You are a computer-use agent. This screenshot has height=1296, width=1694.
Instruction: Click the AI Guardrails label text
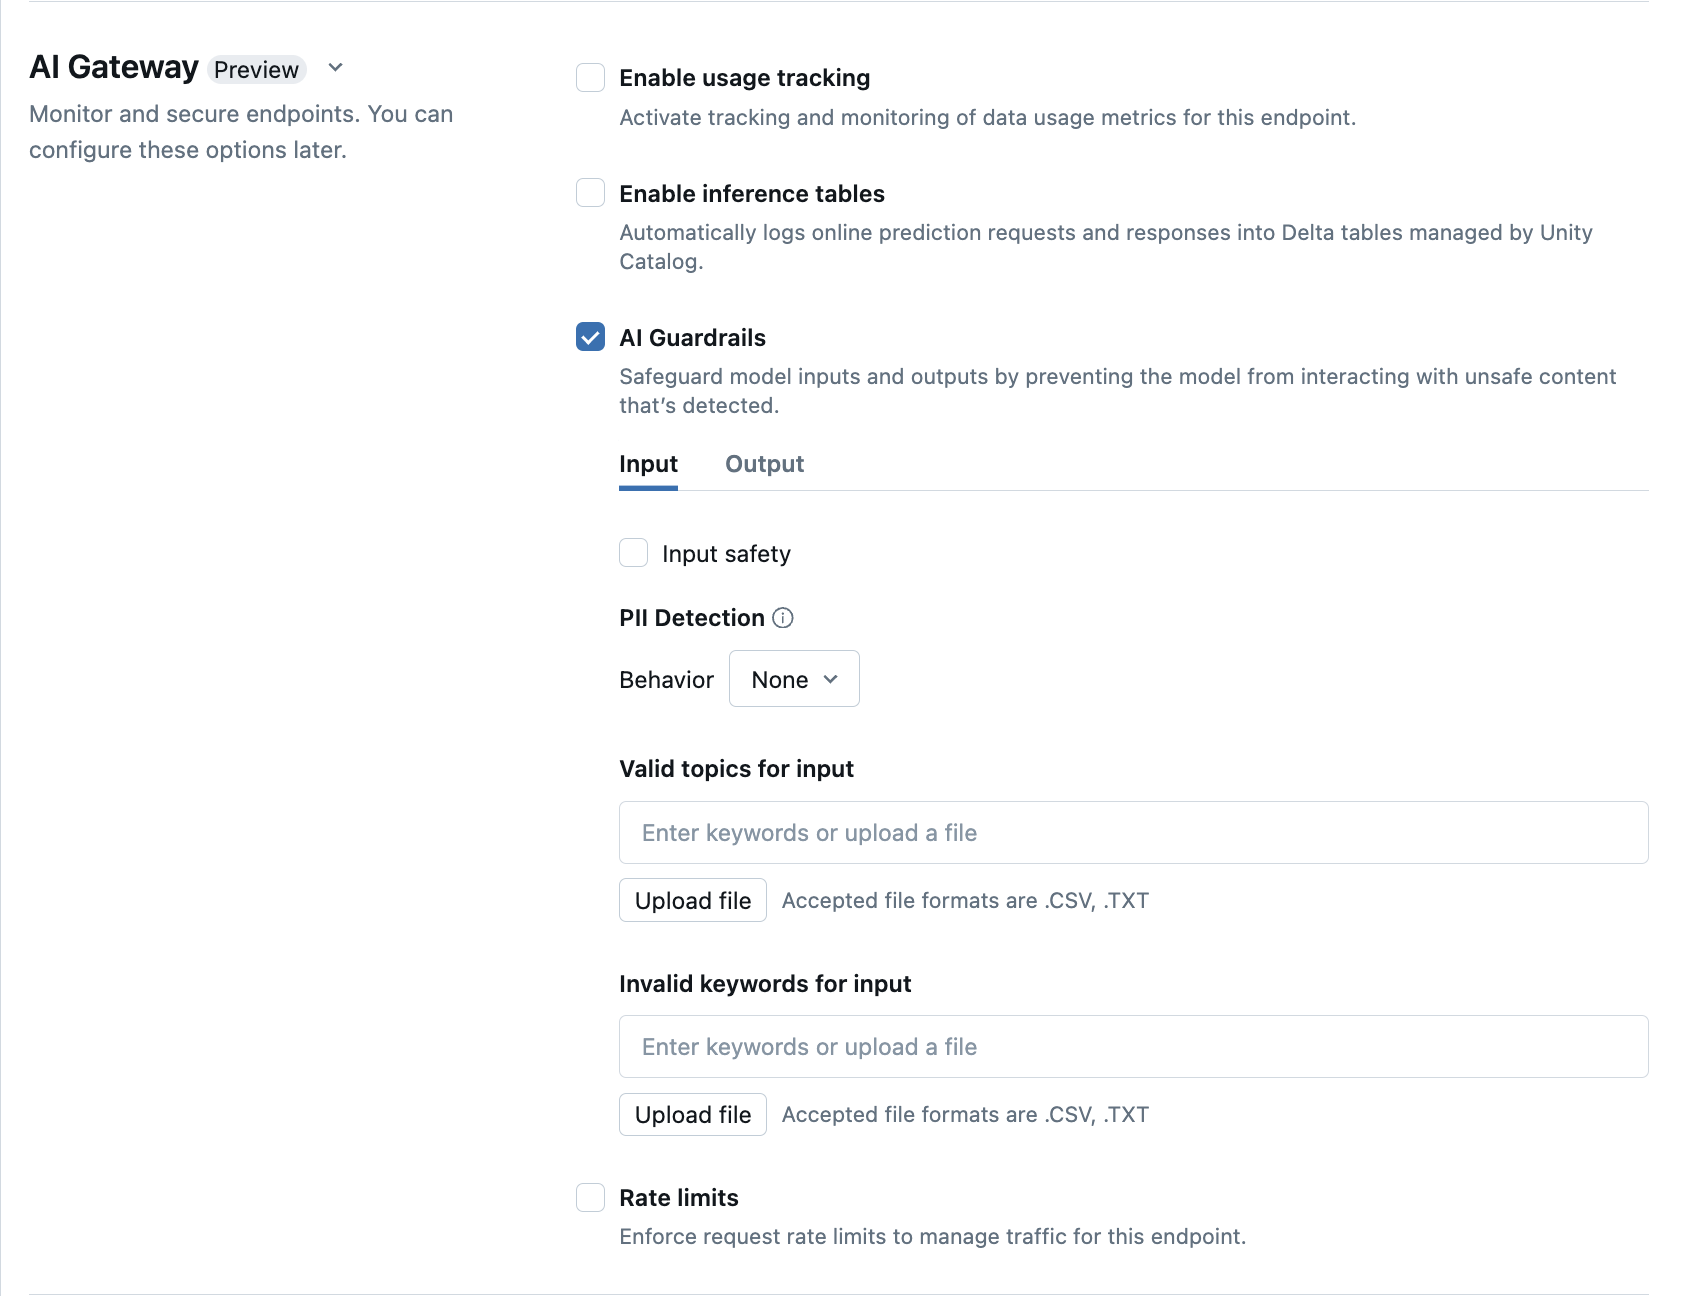(x=692, y=338)
